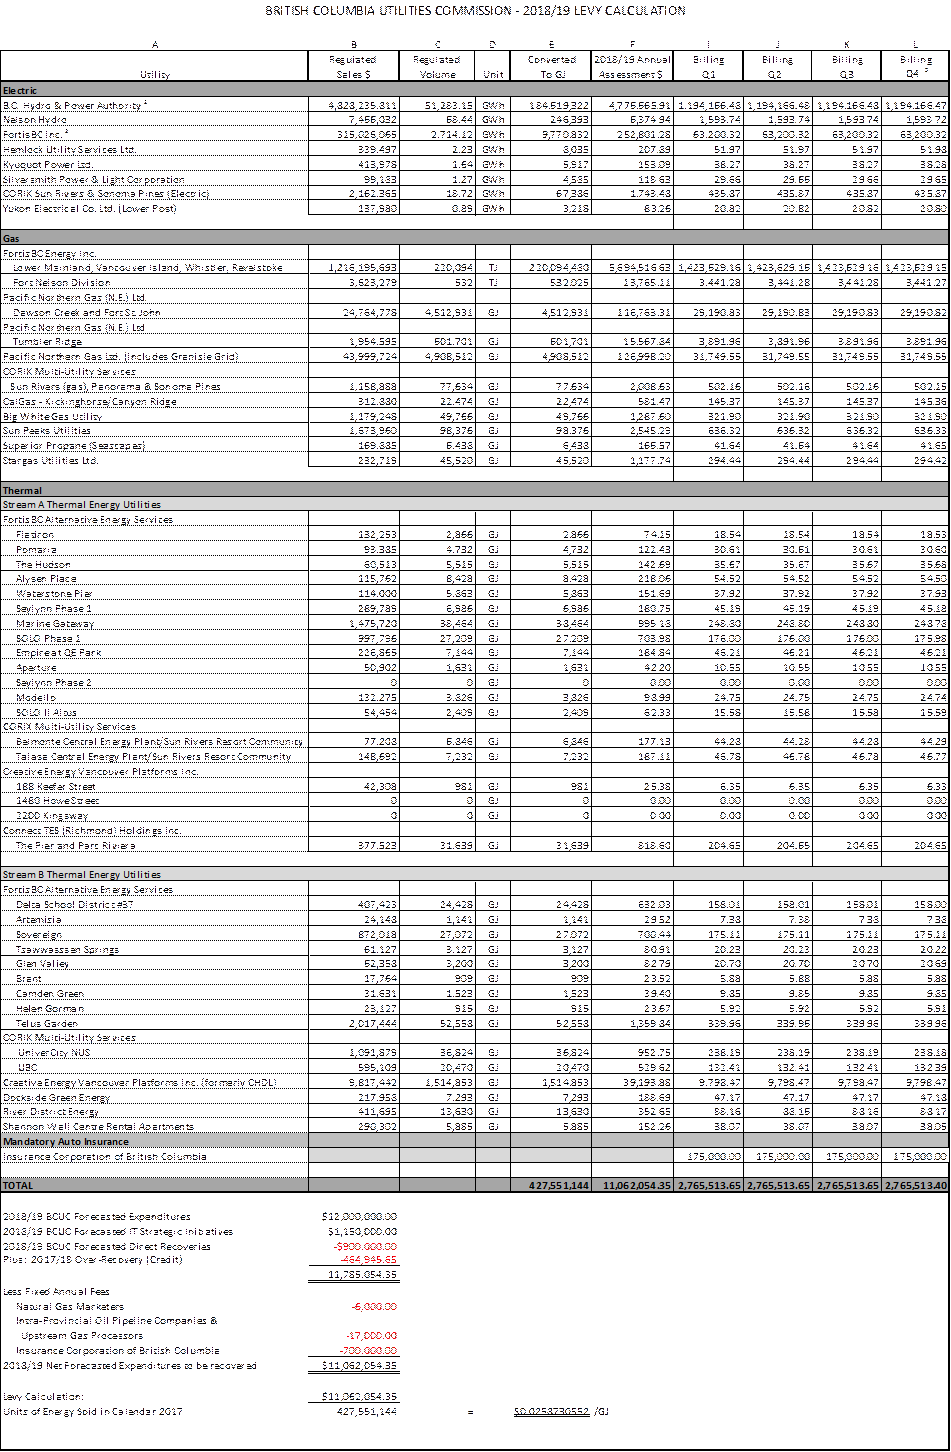Select the Levy Calculation: label
The image size is (951, 1452).
pyautogui.click(x=43, y=1396)
